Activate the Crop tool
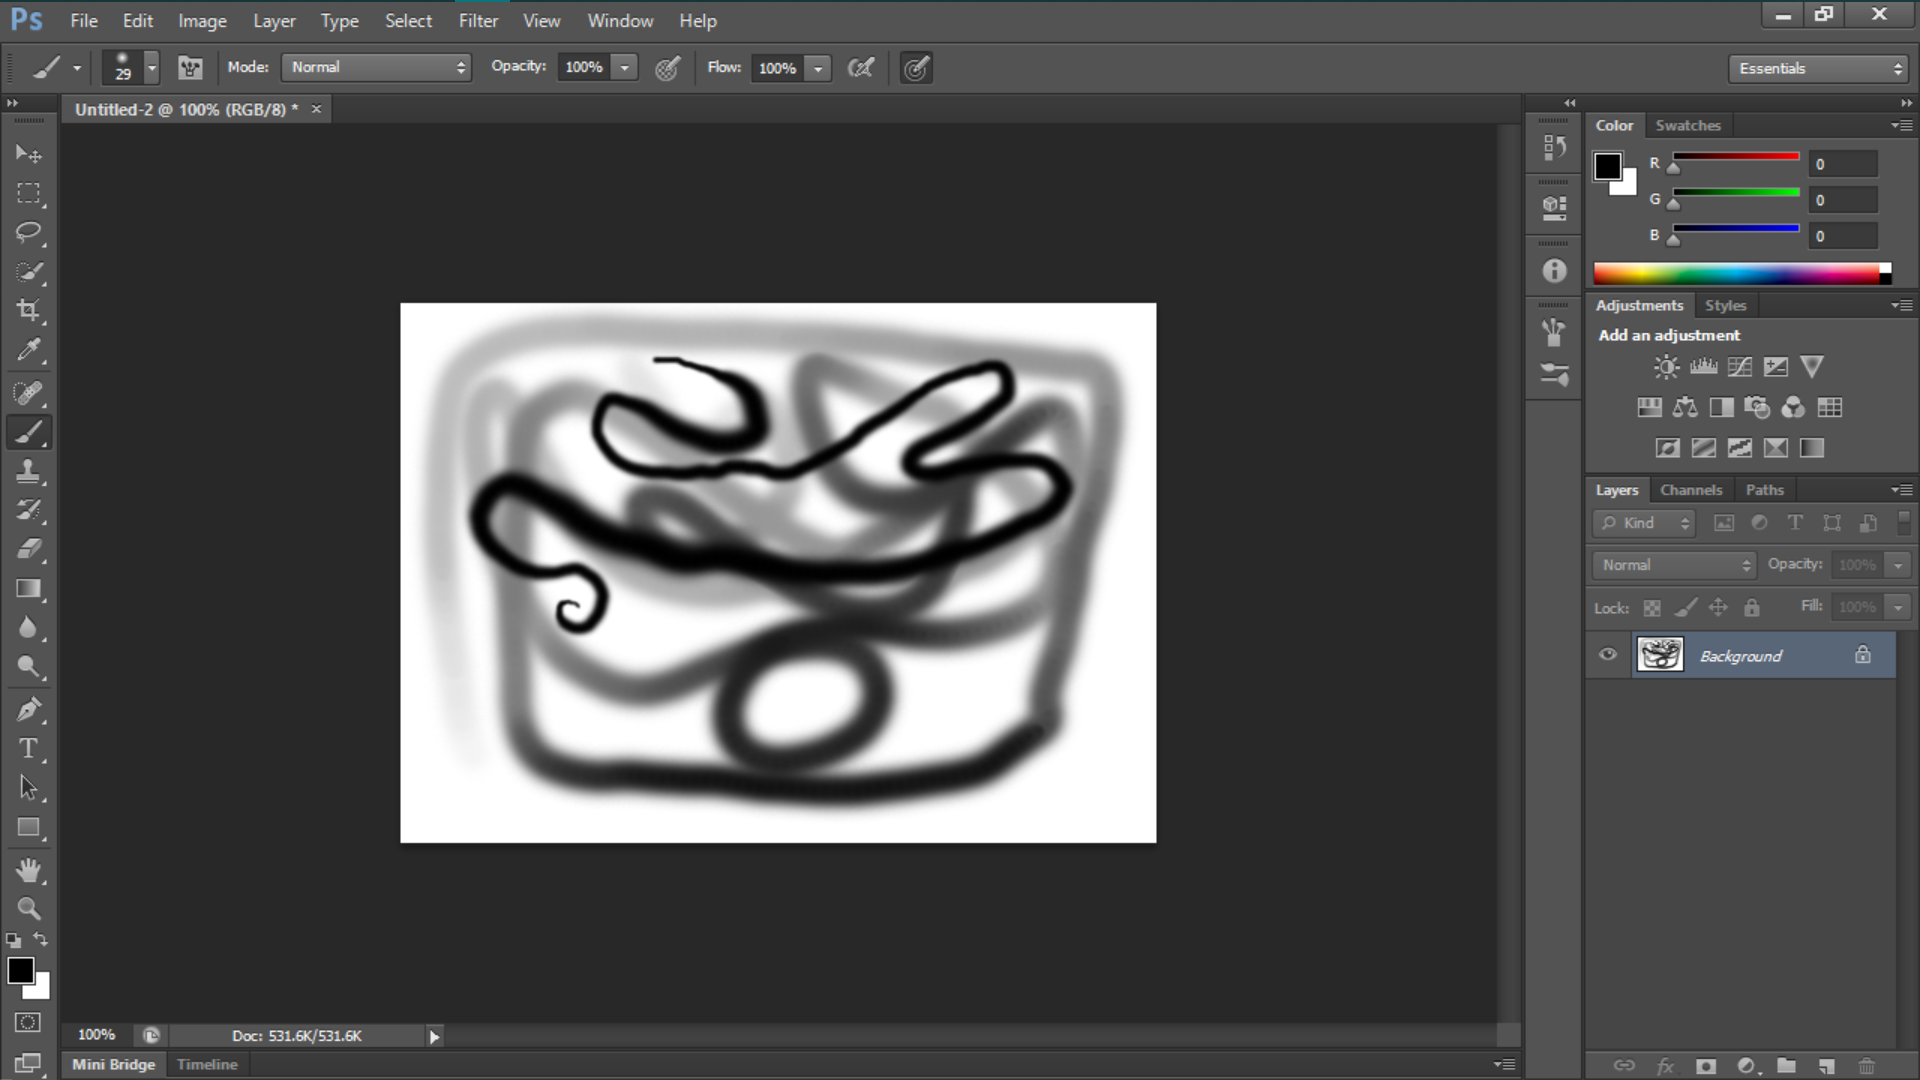The image size is (1920, 1080). click(29, 312)
